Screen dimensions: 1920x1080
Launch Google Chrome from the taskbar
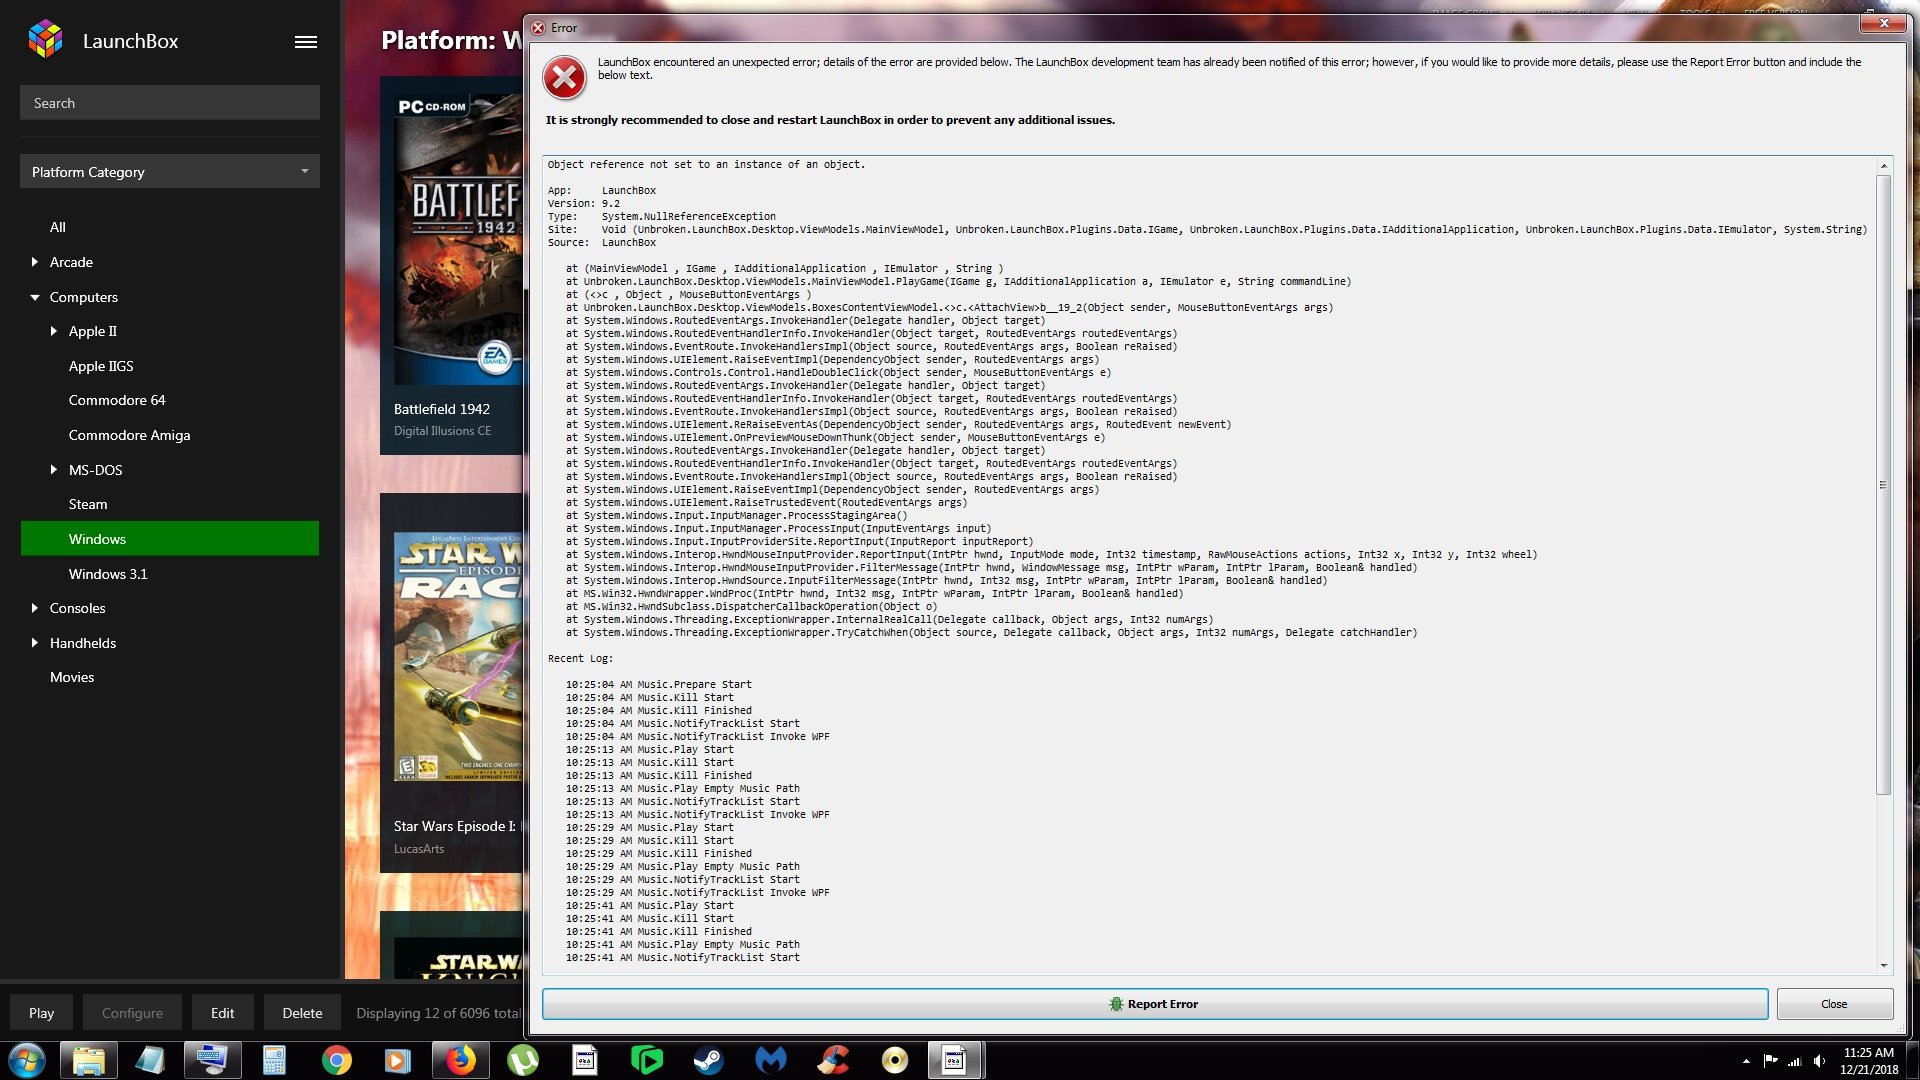pos(336,1060)
